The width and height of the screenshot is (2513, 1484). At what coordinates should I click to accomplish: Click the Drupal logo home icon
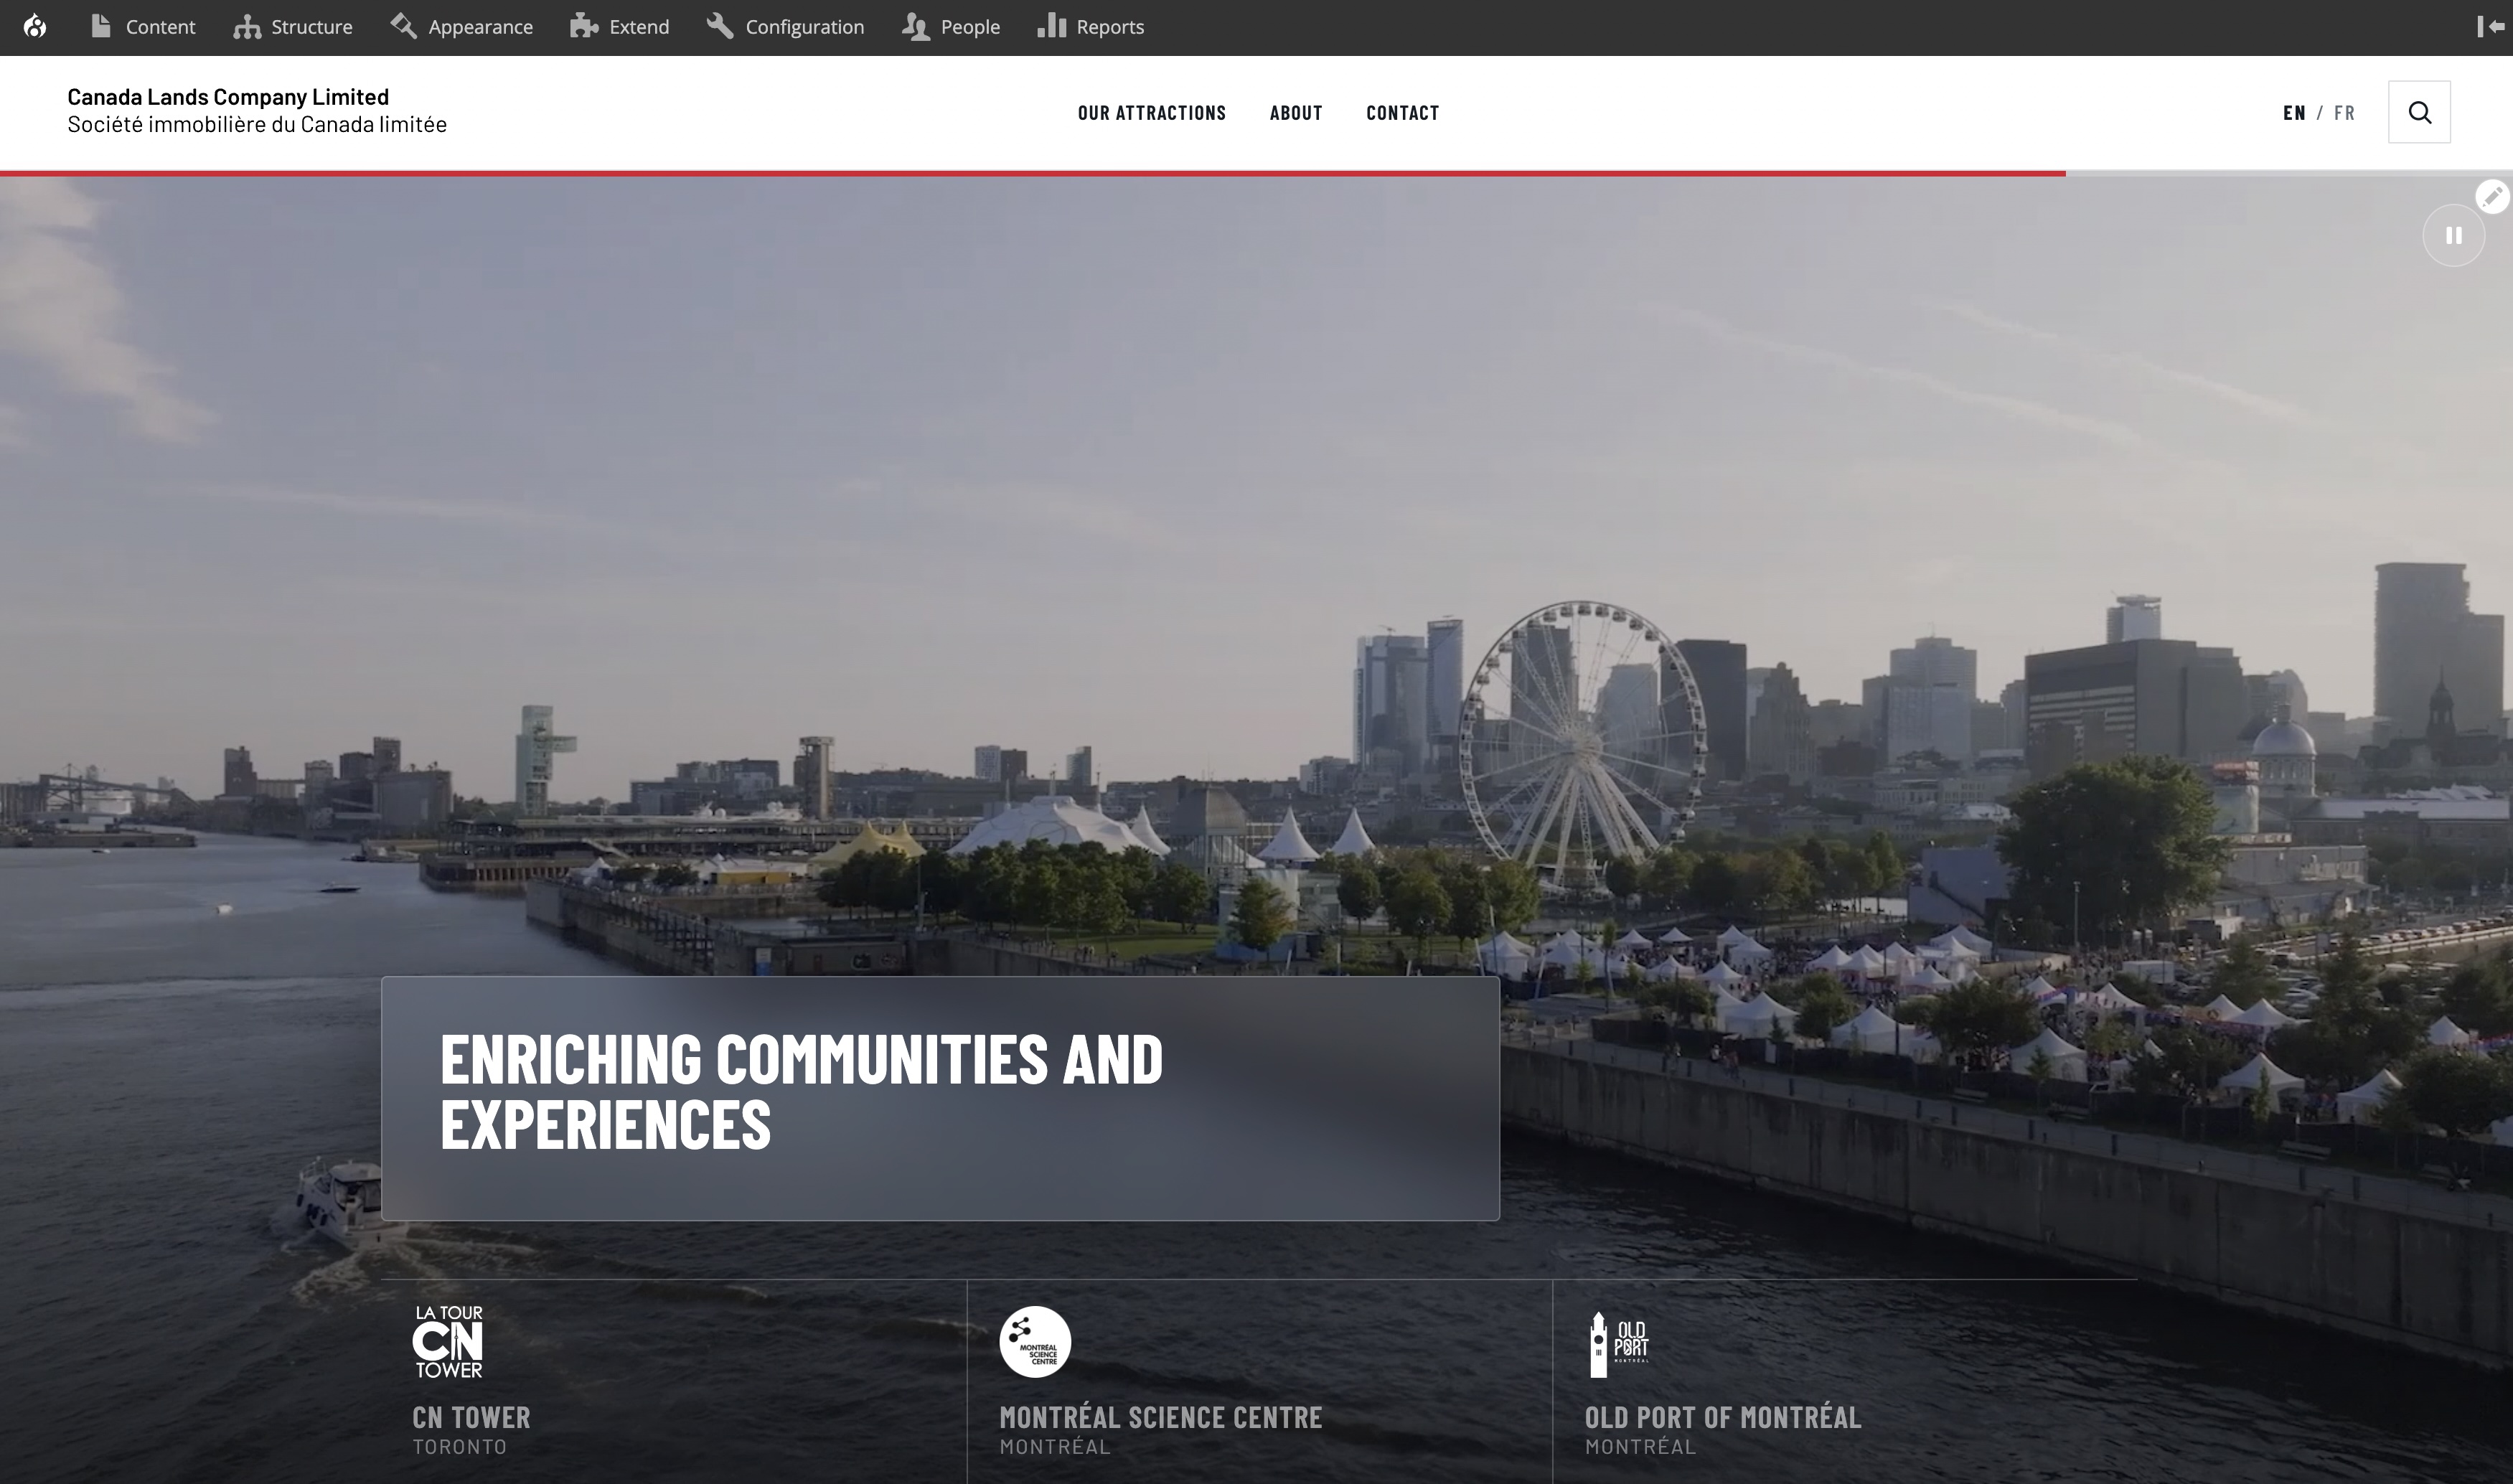pyautogui.click(x=35, y=27)
